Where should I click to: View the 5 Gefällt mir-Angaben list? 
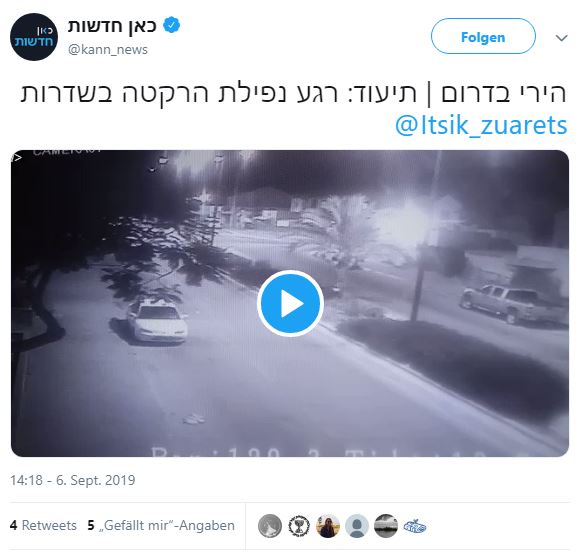coord(161,525)
